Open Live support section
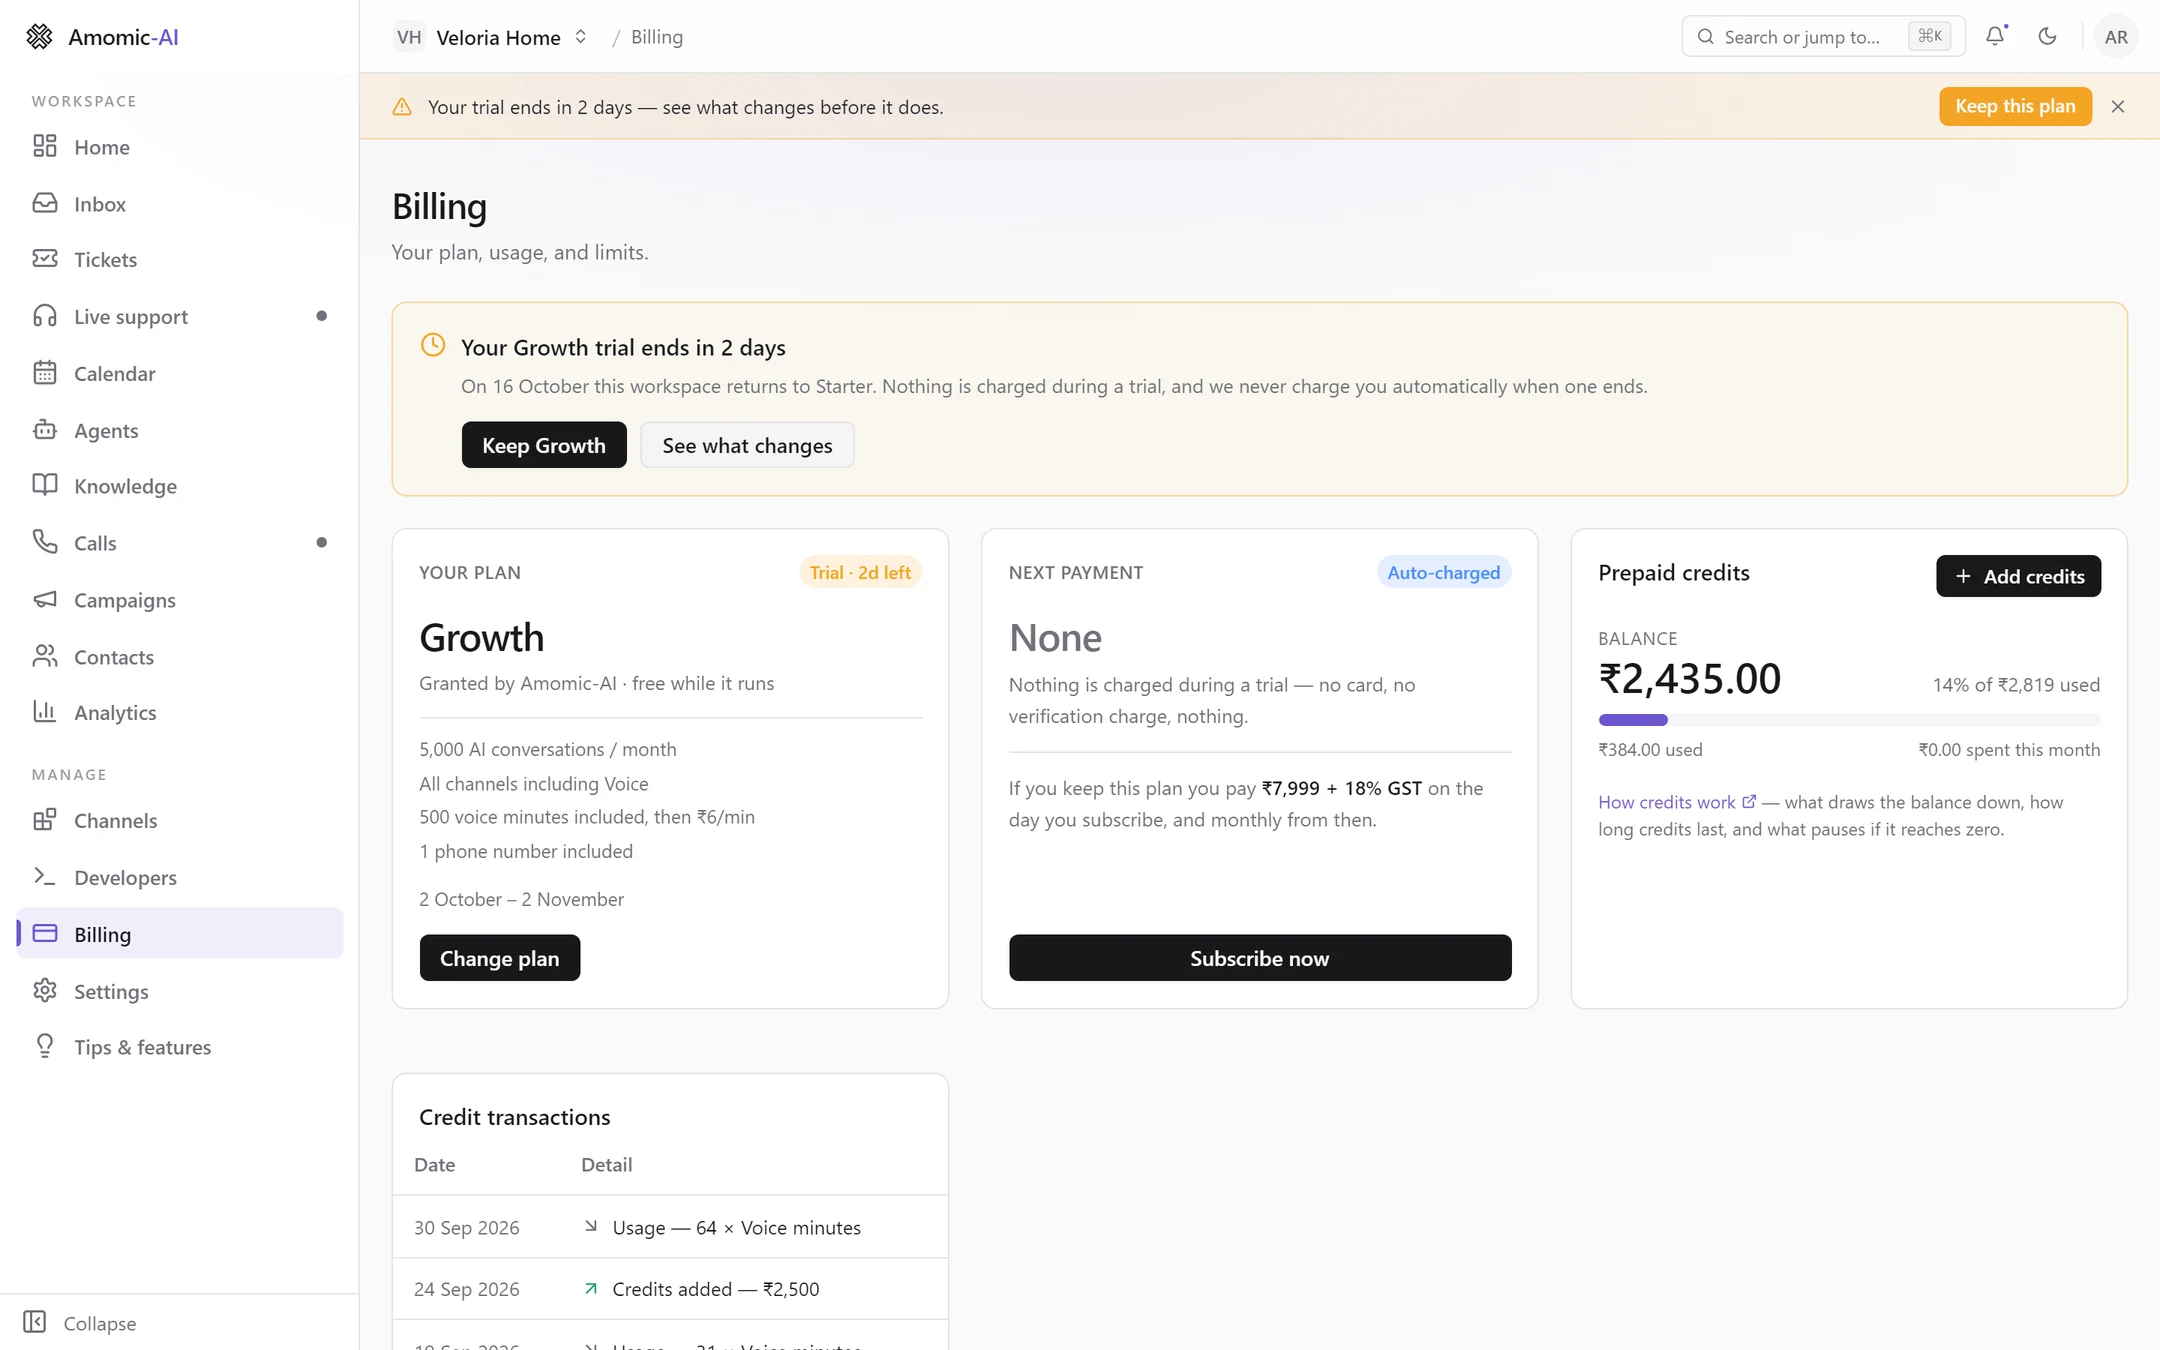The image size is (2160, 1350). pos(179,317)
